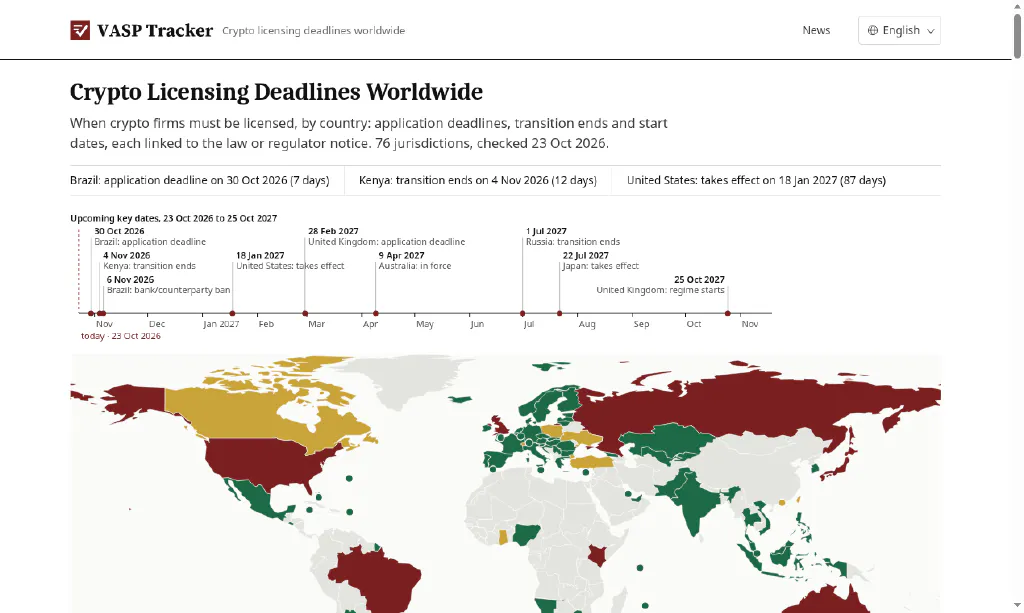
Task: Click the "Crypto Licensing Deadlines Worldwide" heading
Action: (x=276, y=92)
